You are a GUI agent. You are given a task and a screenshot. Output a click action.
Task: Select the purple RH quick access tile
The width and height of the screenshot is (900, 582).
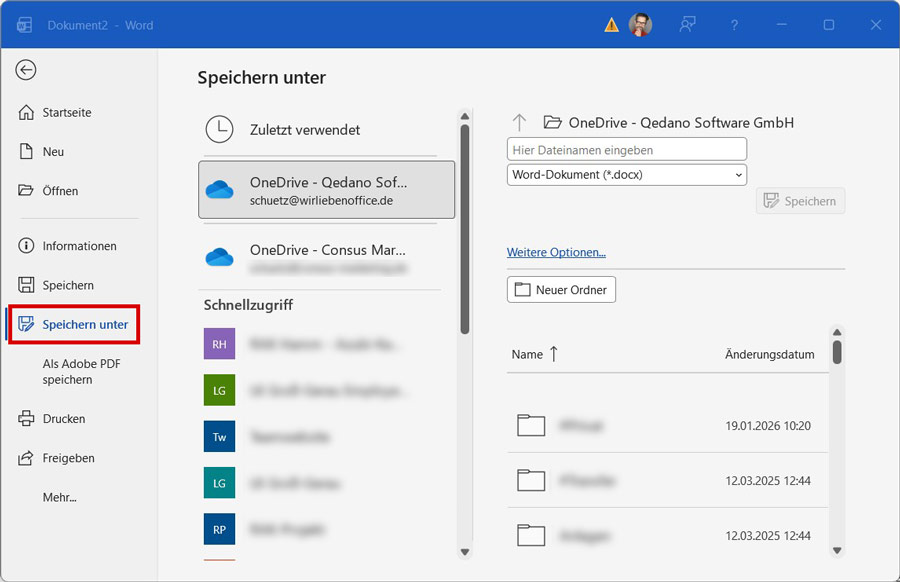(219, 344)
